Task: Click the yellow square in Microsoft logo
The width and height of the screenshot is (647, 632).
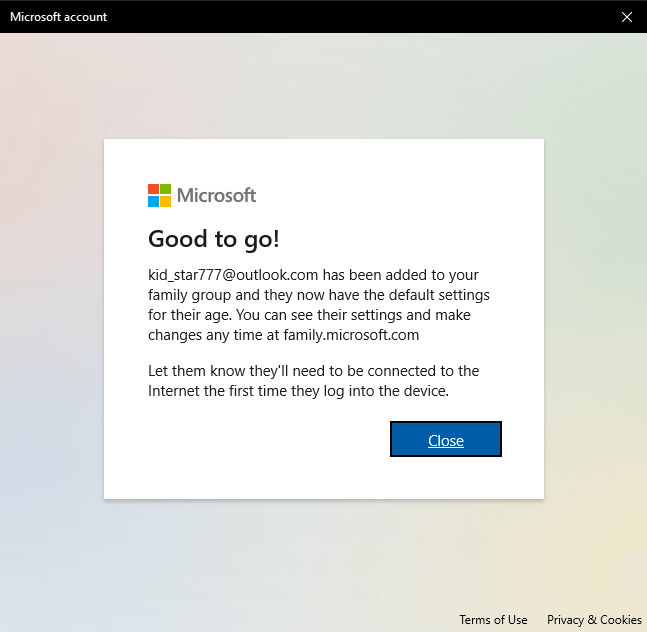Action: coord(166,201)
